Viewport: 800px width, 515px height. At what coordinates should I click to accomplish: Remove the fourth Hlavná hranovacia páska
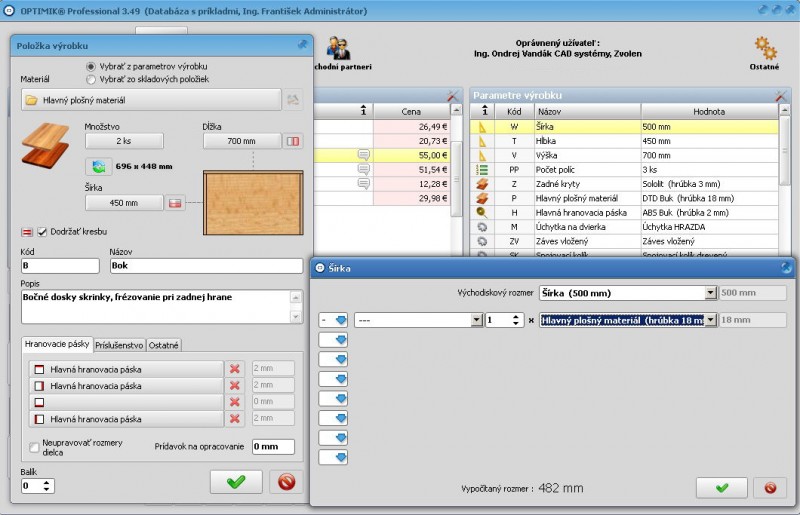click(235, 419)
